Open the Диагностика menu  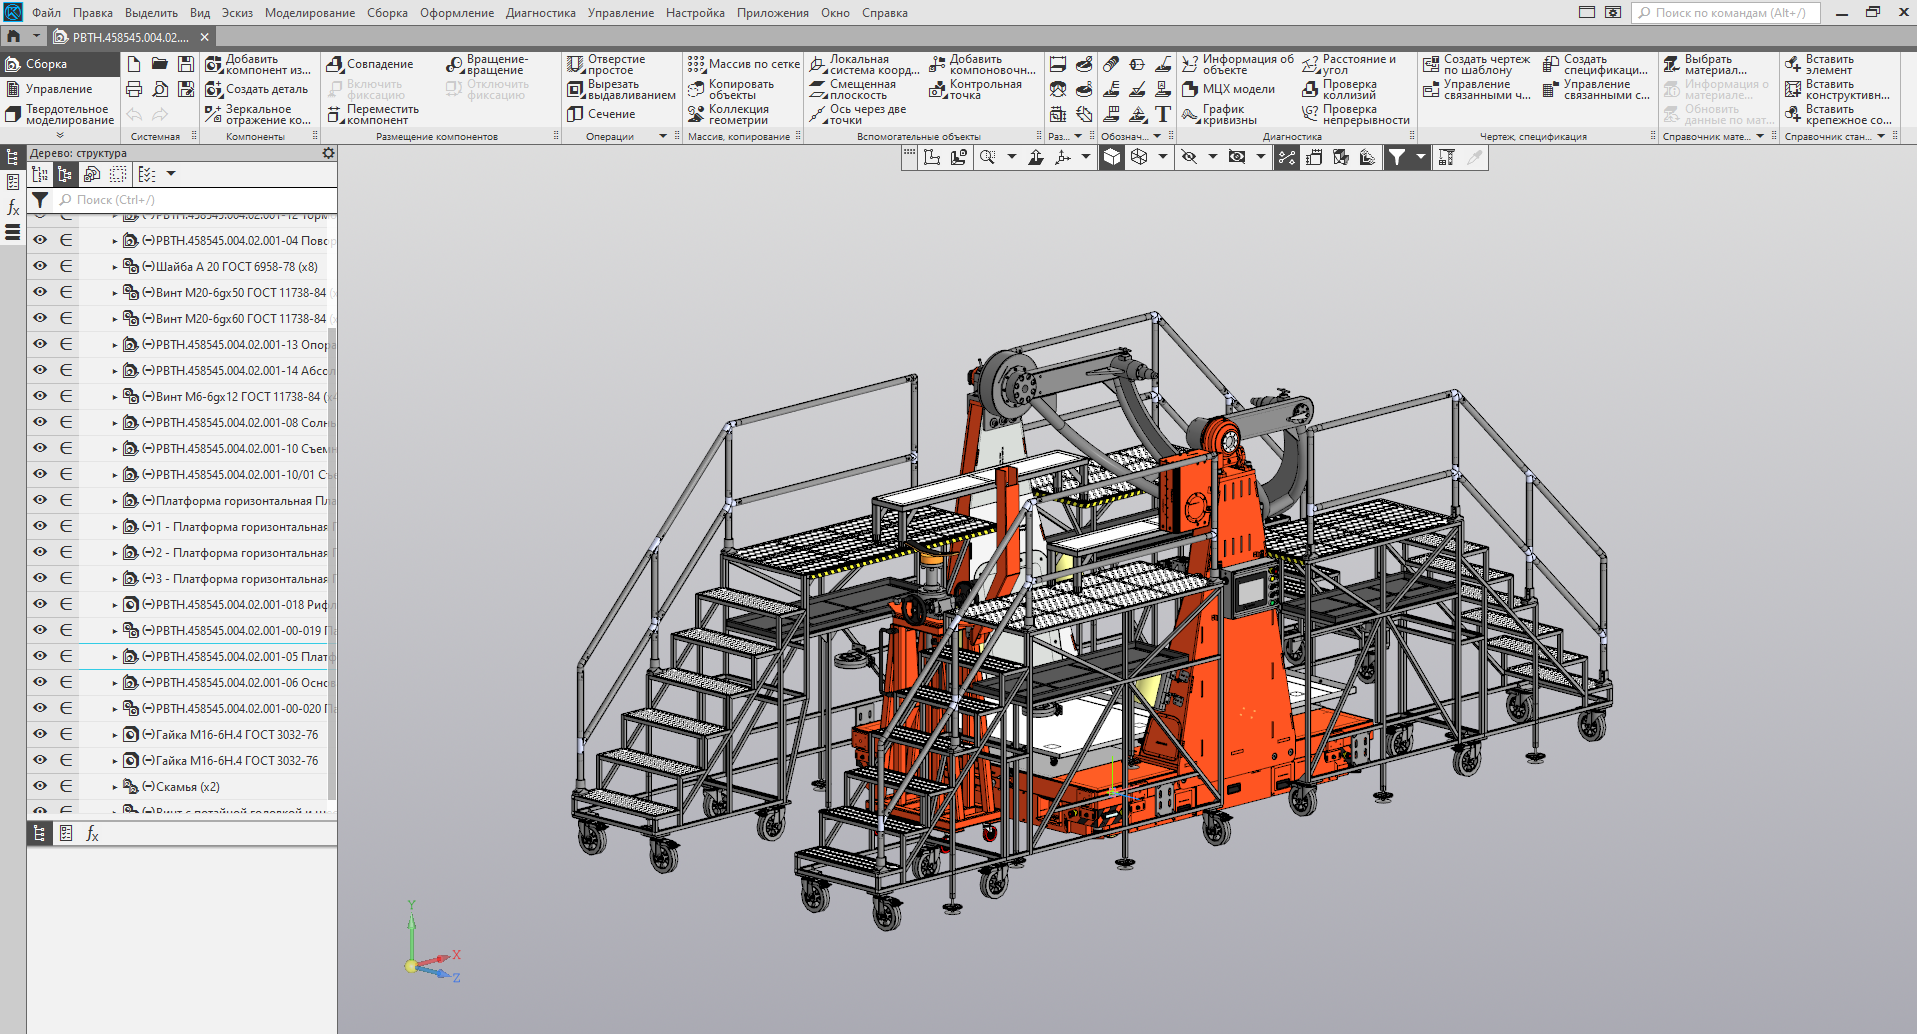pos(540,13)
